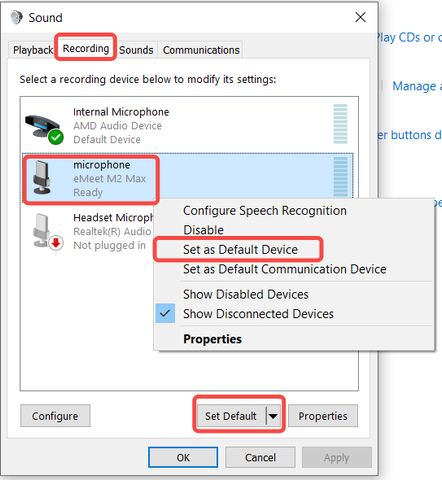Expand the Set Default dropdown arrow

(273, 416)
